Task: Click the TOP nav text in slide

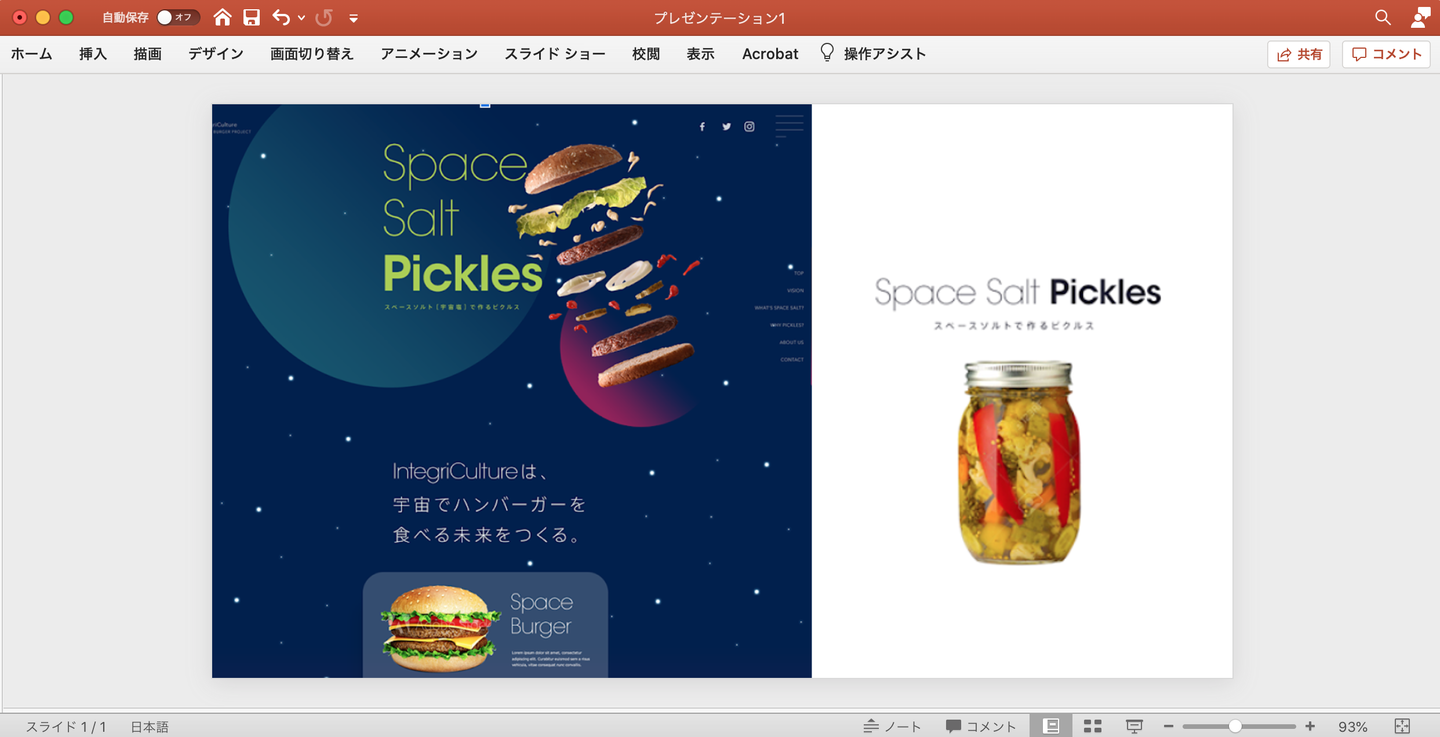Action: pos(799,273)
